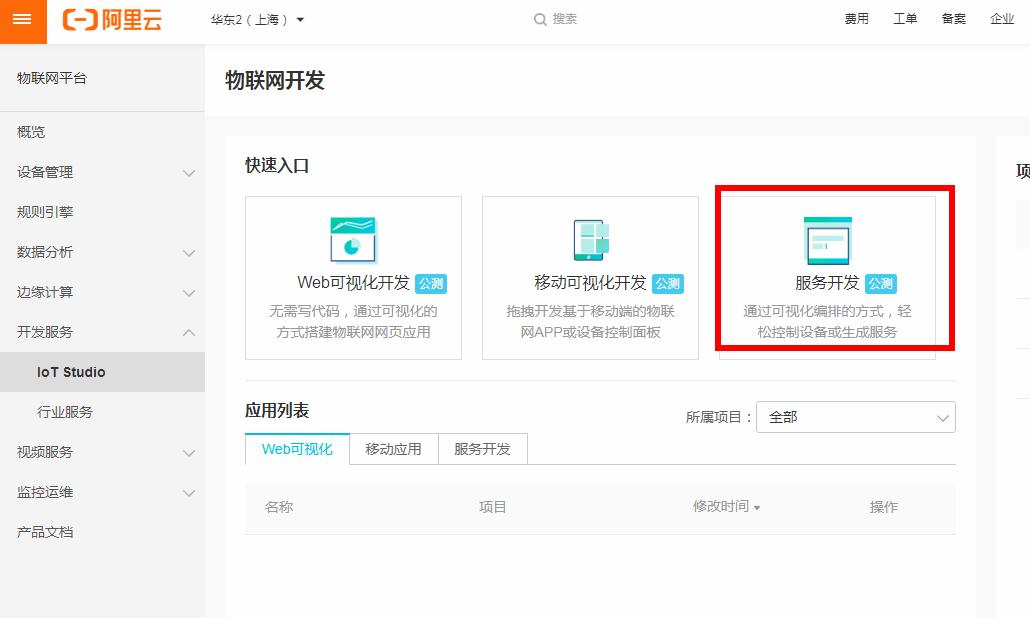Viewport: 1030px width, 618px height.
Task: Click the 物联网开发 page title
Action: coord(275,80)
